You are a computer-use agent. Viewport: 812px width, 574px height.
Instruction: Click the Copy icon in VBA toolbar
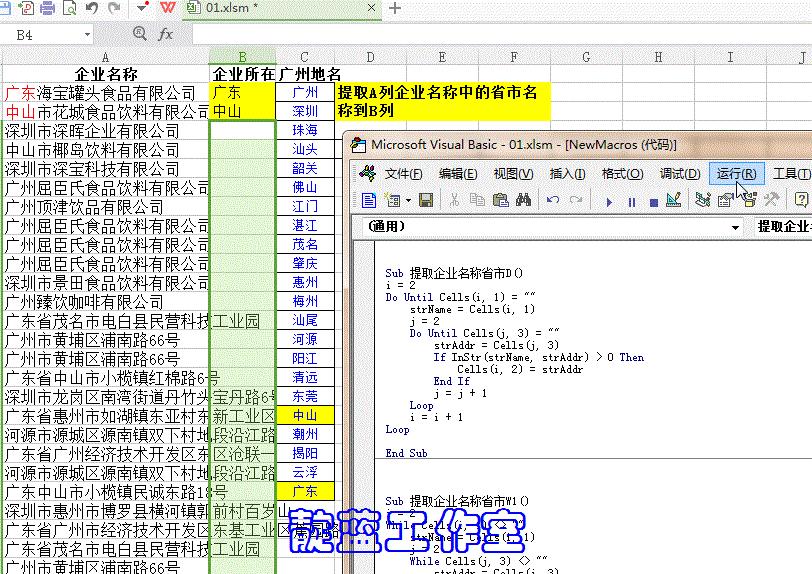pos(477,200)
